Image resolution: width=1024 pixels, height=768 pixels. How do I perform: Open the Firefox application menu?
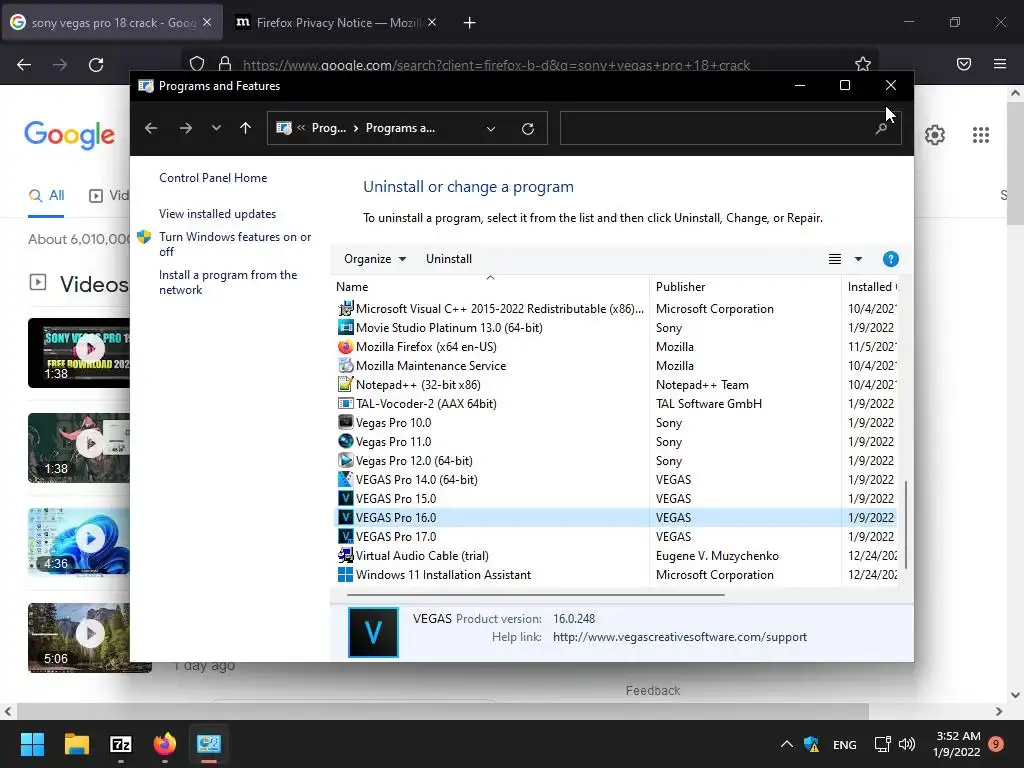1000,64
